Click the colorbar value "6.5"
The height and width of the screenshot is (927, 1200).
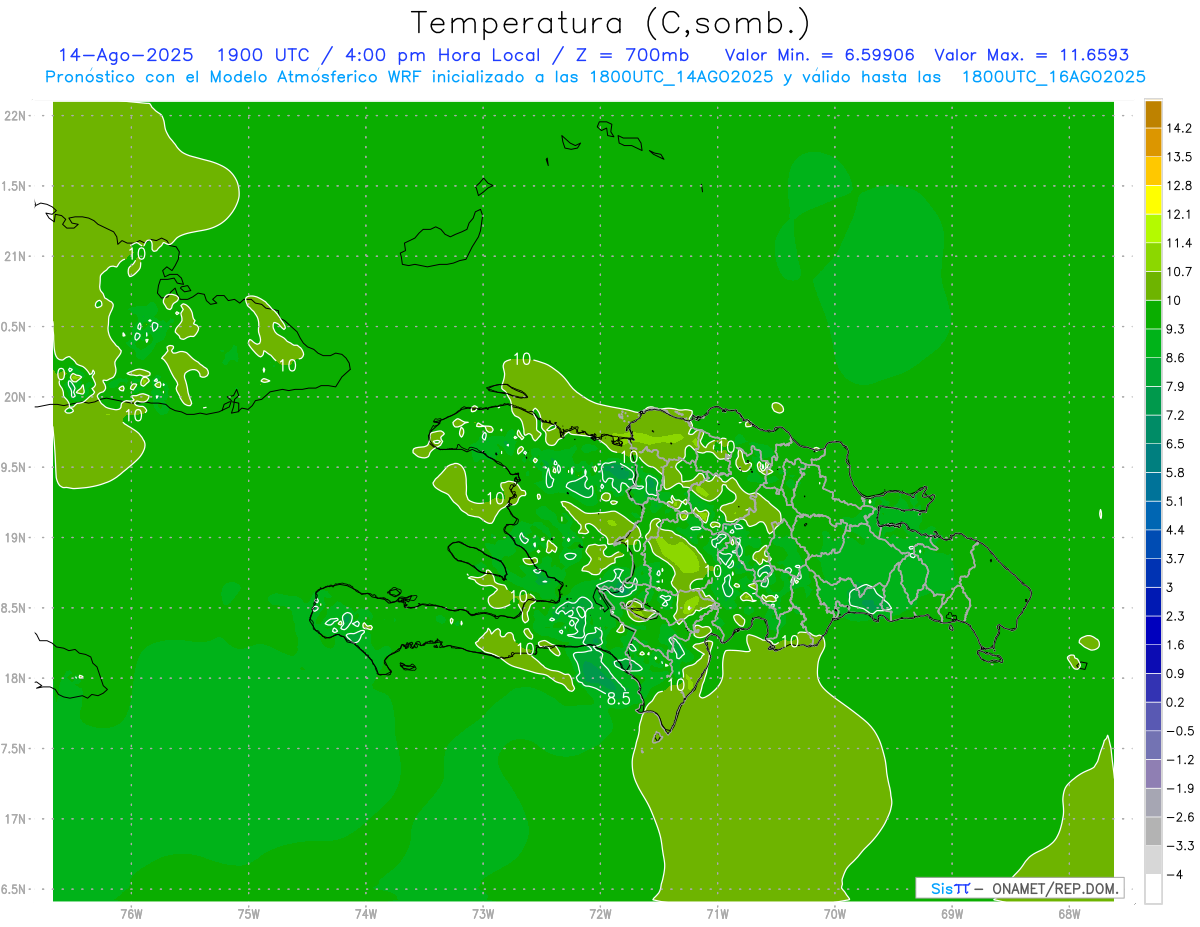coord(1176,444)
